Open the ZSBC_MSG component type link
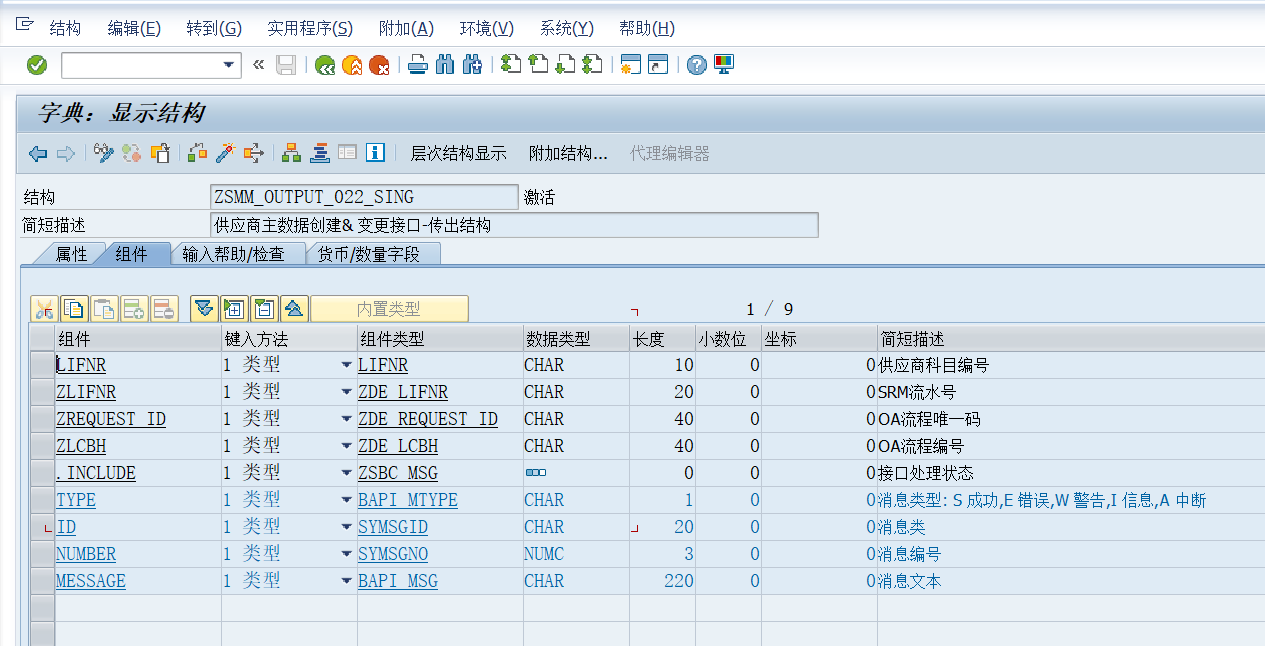Screen dimensions: 1265x646 point(398,474)
